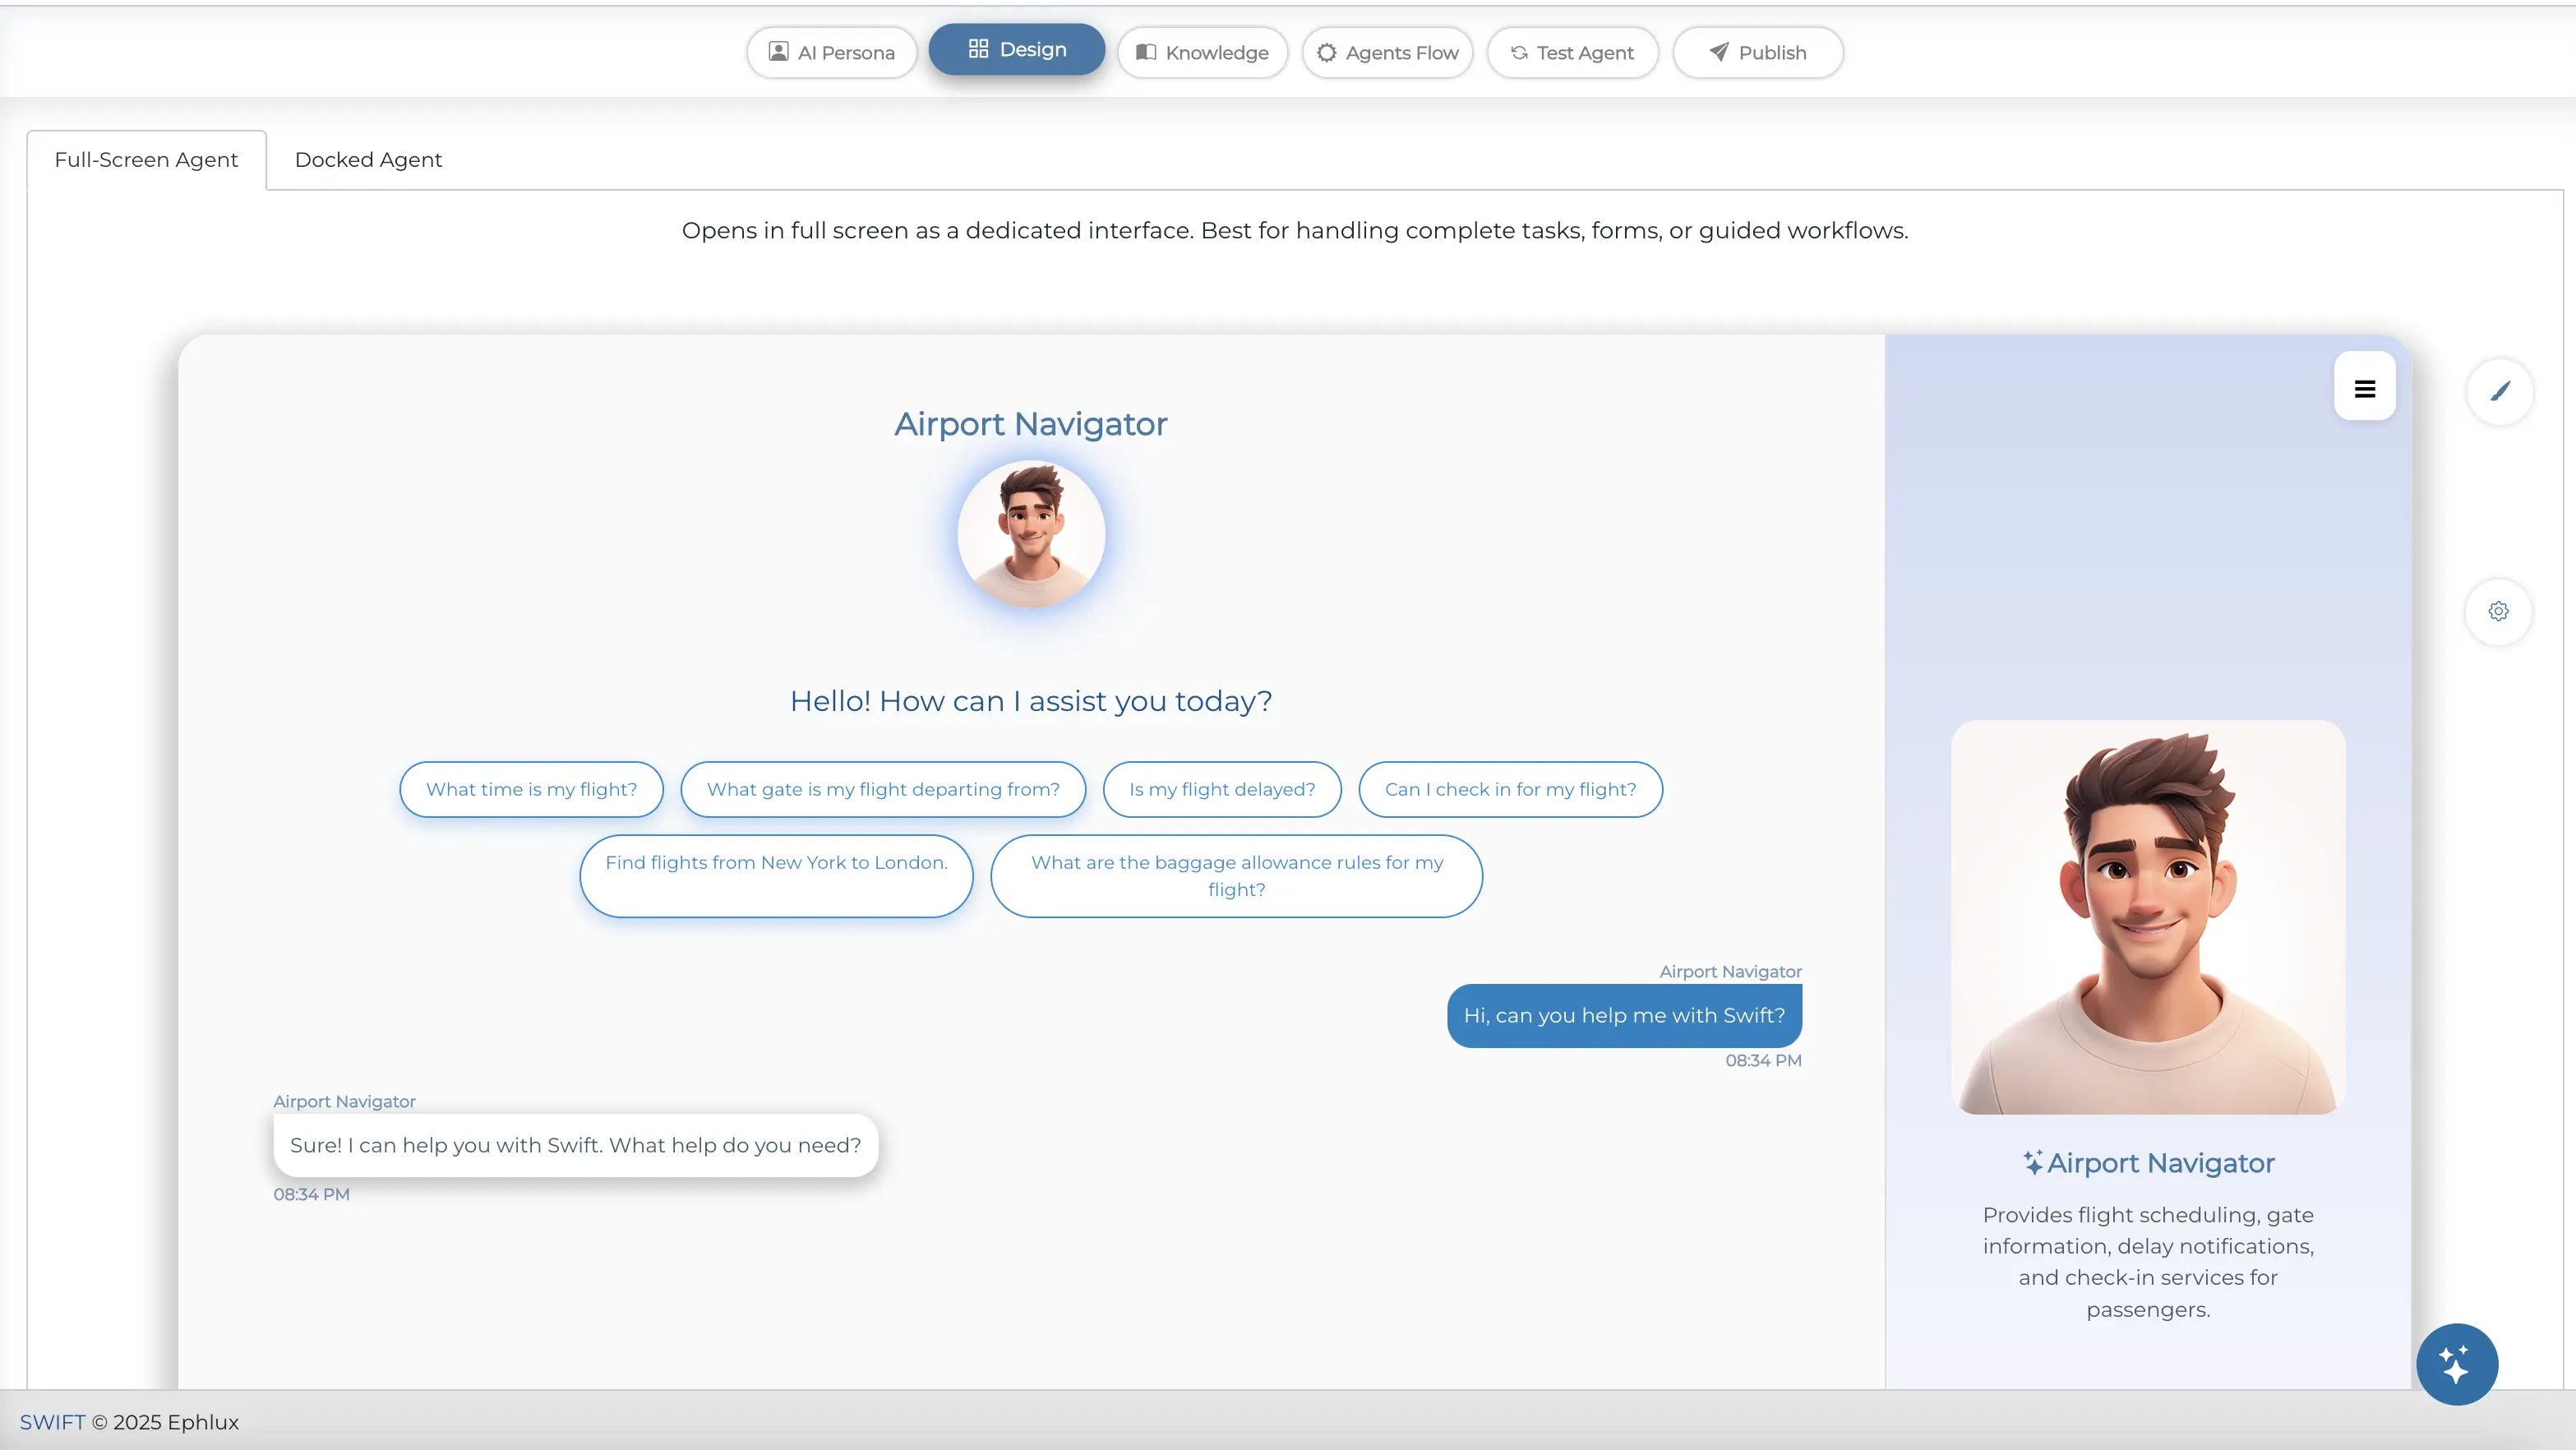Click 'What gate is my flight departing from?'
This screenshot has height=1450, width=2576.
882,789
